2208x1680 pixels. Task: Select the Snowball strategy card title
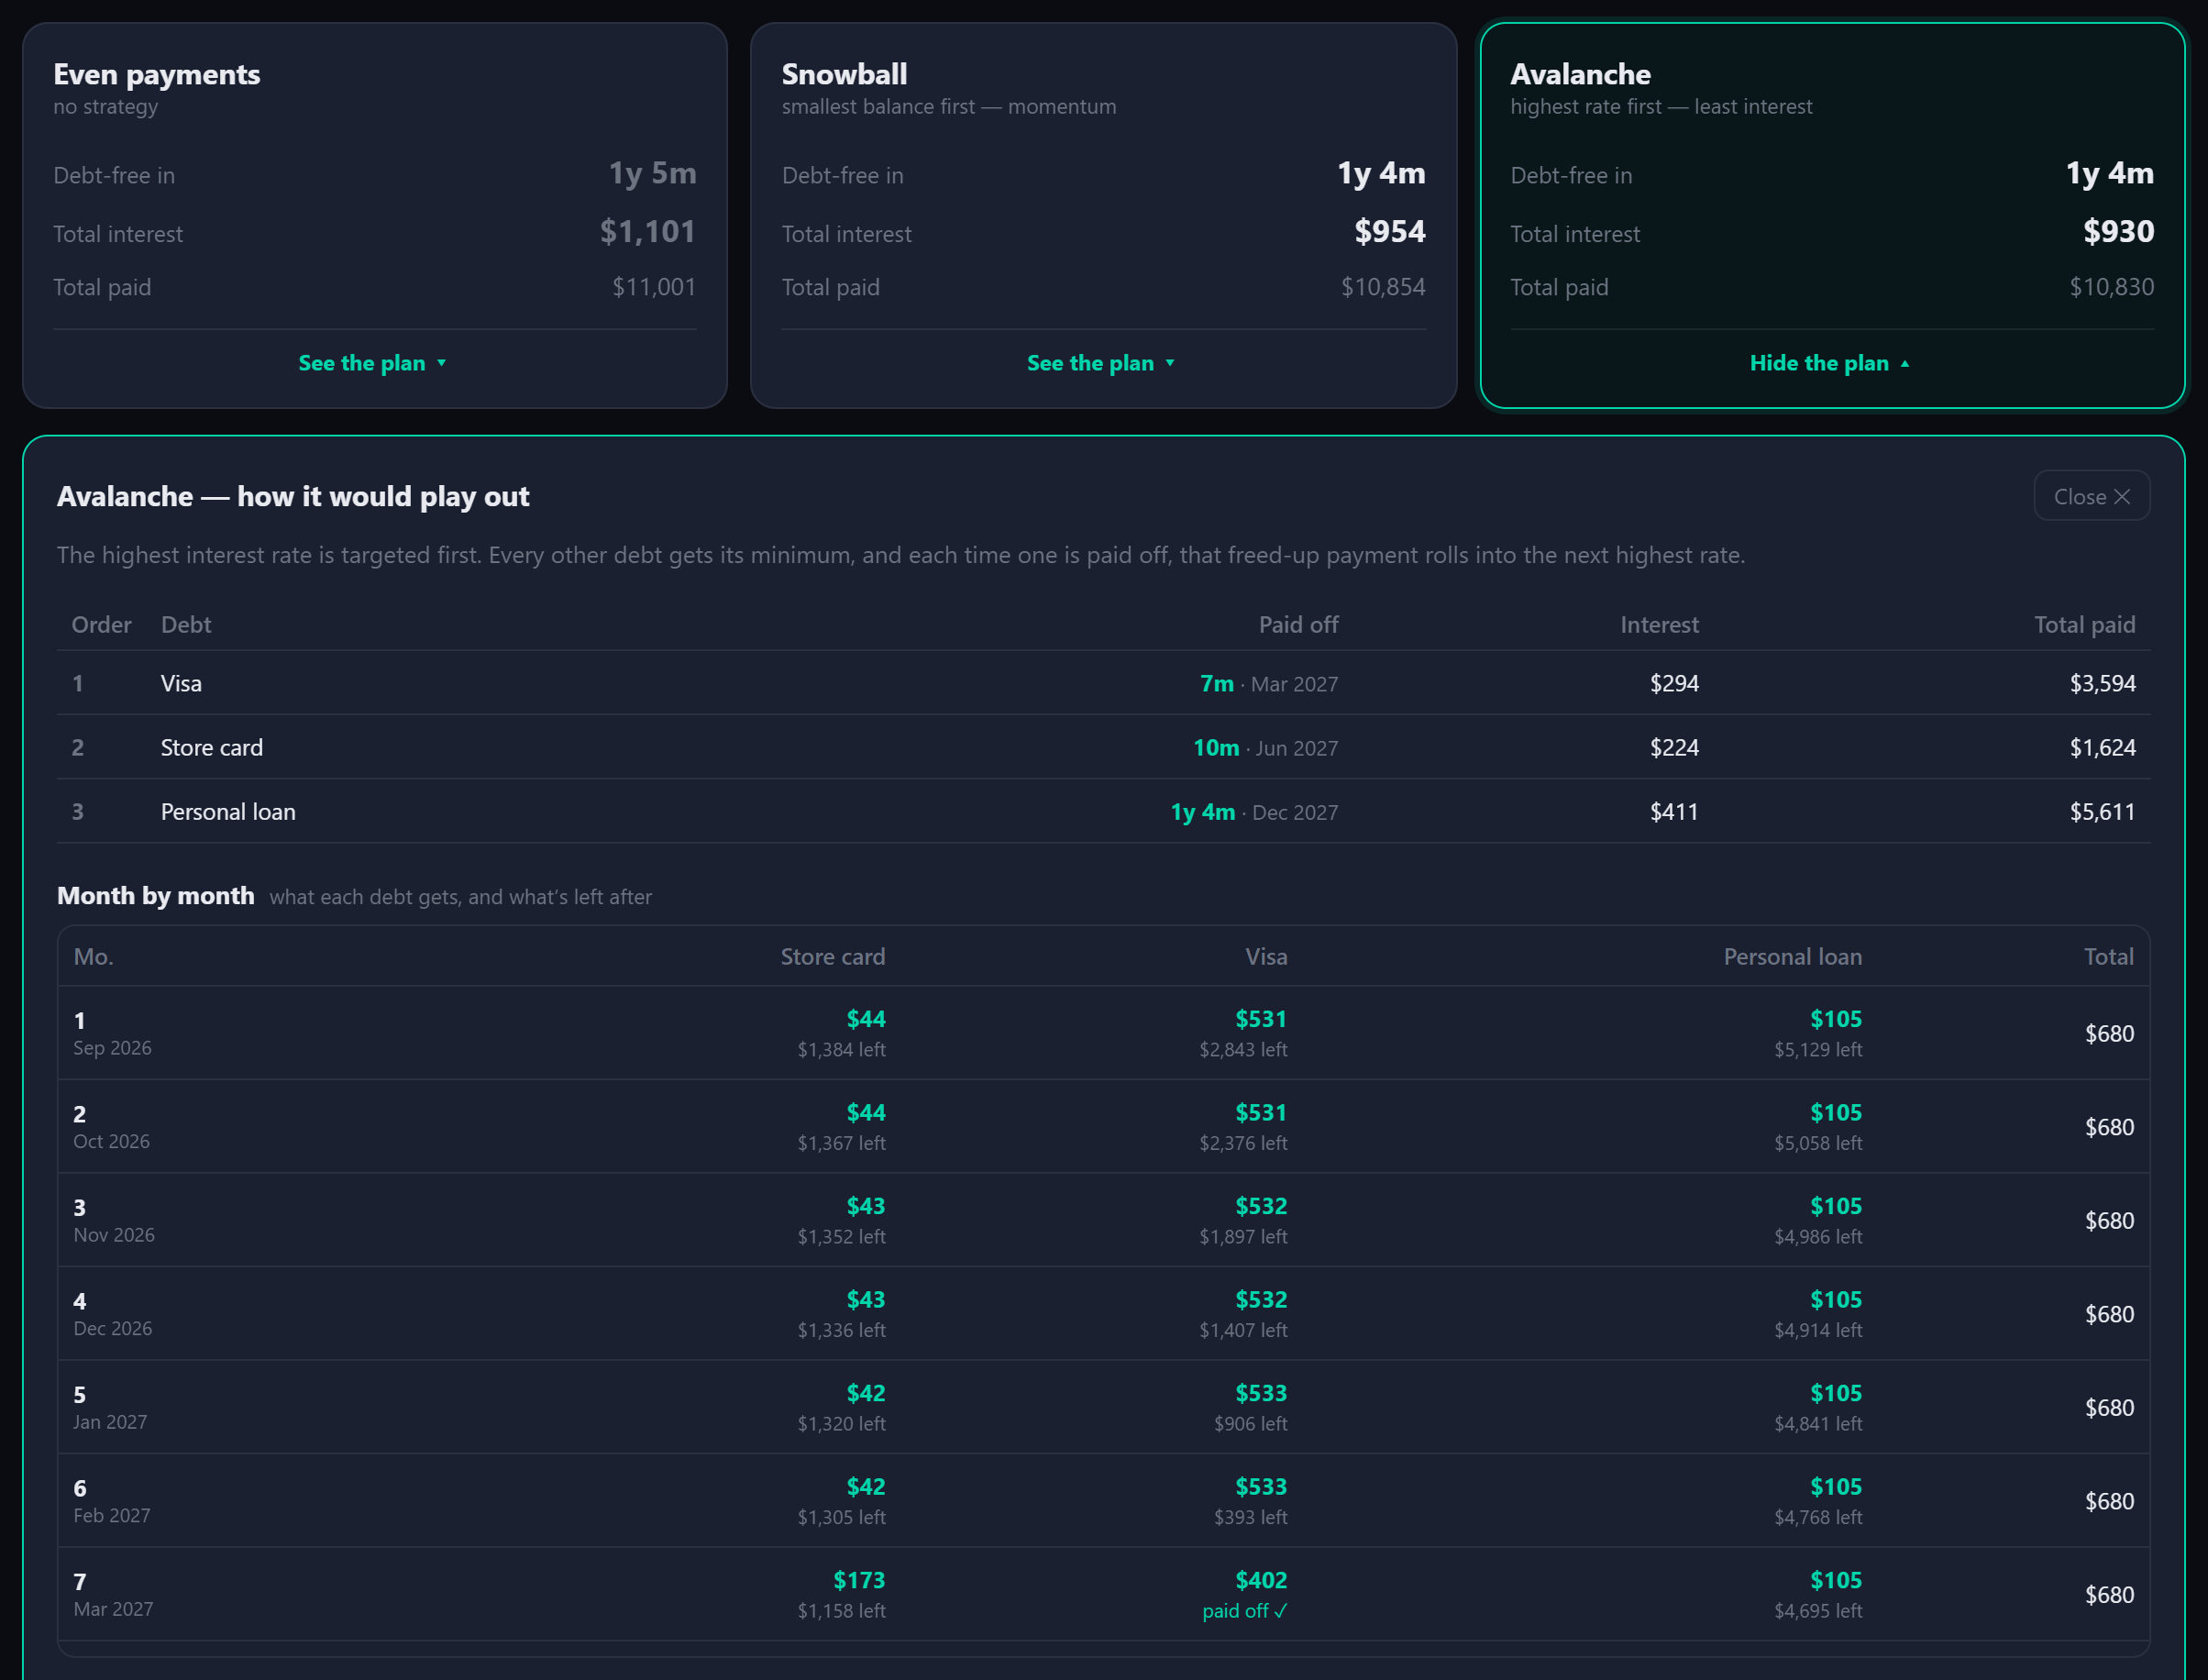(844, 74)
